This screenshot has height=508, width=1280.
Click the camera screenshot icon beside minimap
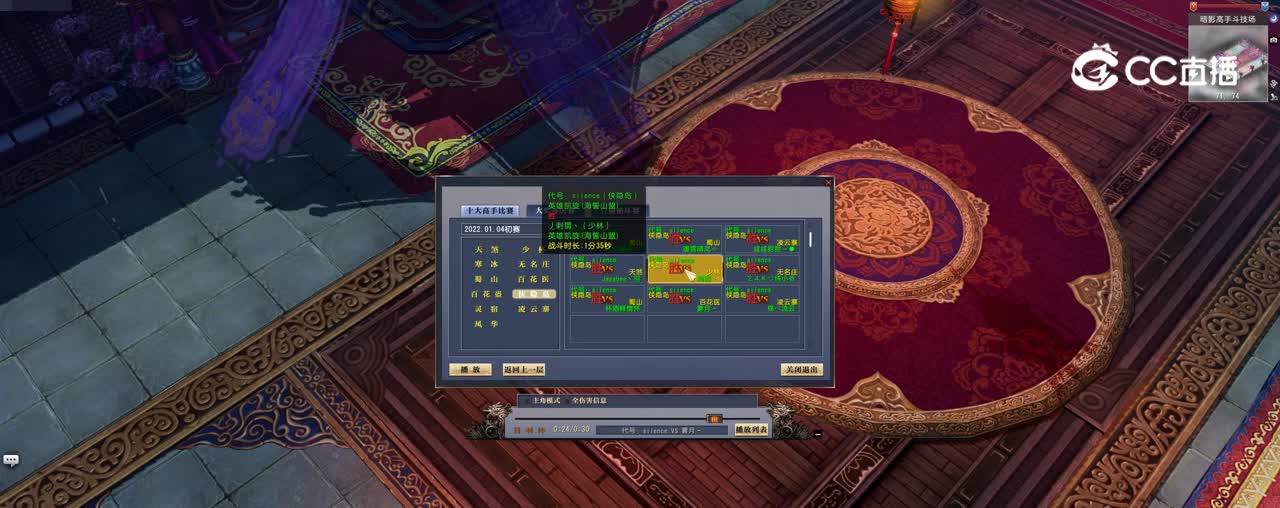tap(1274, 40)
